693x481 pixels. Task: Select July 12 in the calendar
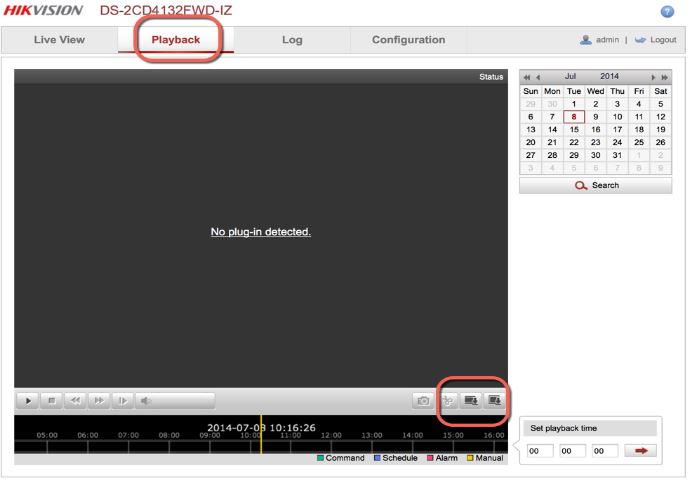pyautogui.click(x=660, y=117)
